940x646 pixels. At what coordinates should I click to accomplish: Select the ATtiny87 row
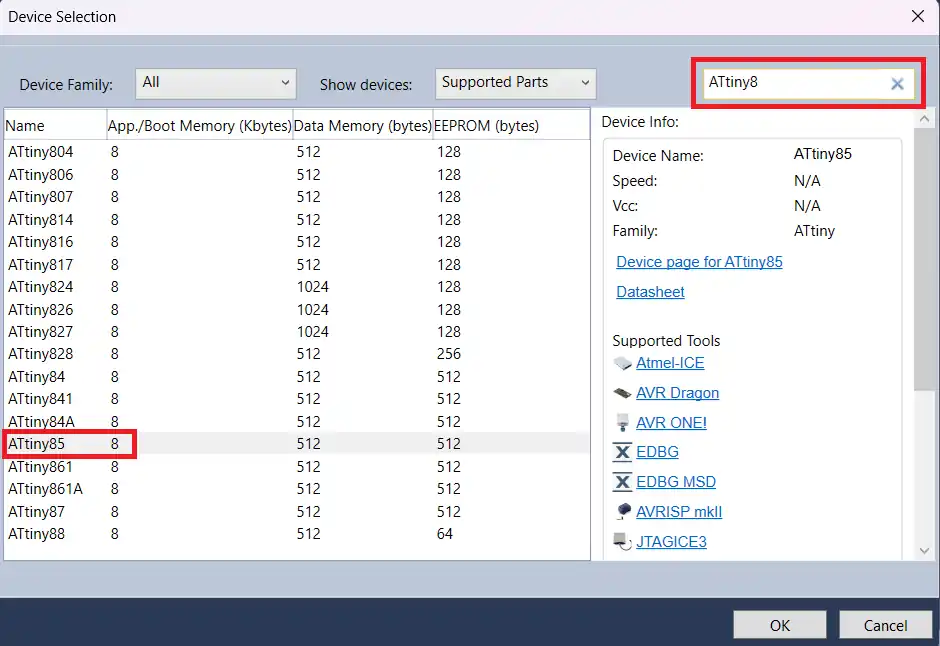tap(297, 512)
